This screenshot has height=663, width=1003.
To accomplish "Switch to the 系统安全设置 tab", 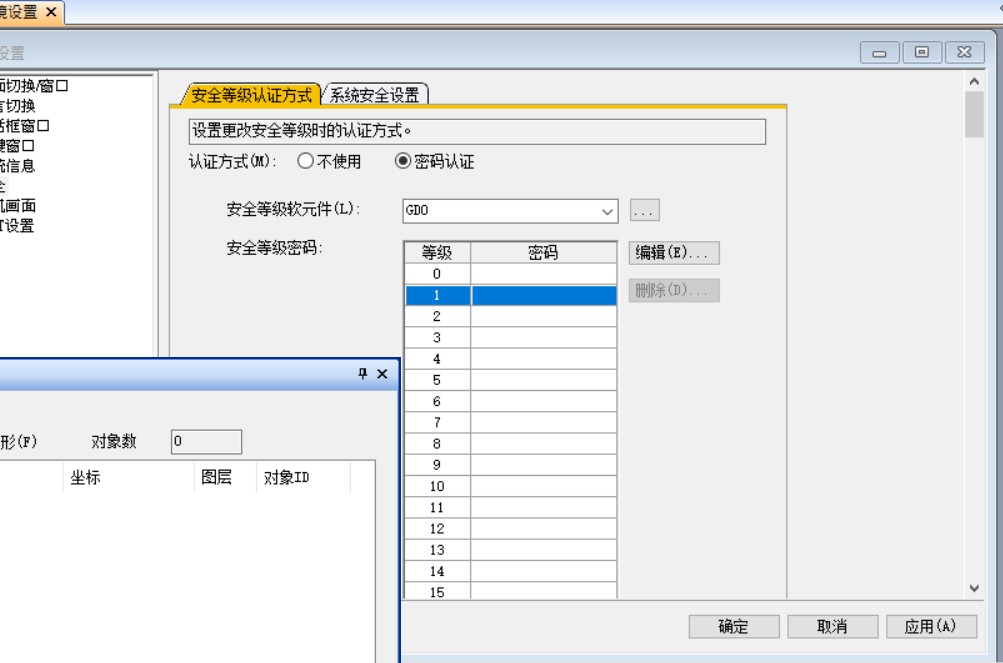I will click(374, 95).
